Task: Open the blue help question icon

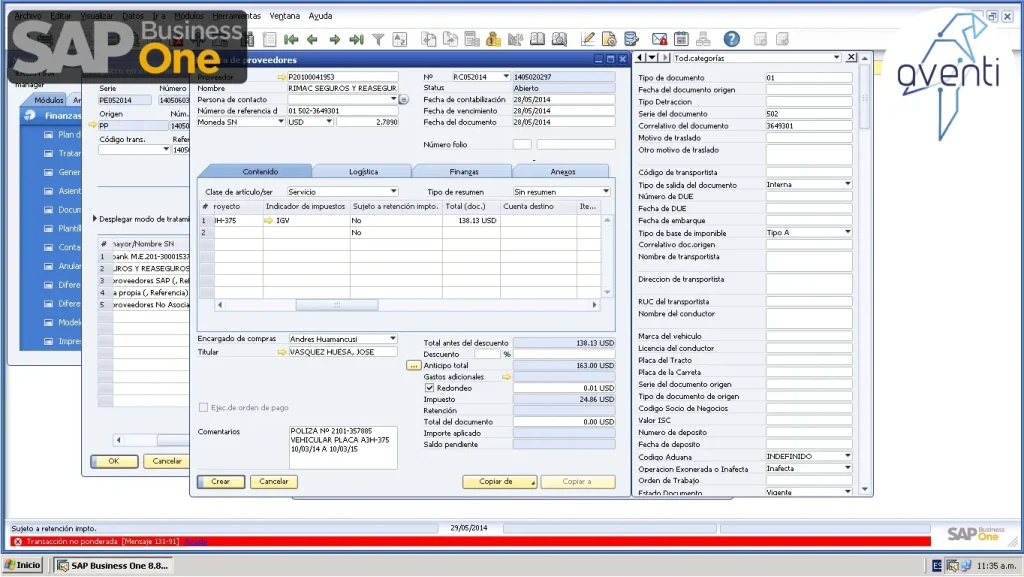Action: coord(731,40)
